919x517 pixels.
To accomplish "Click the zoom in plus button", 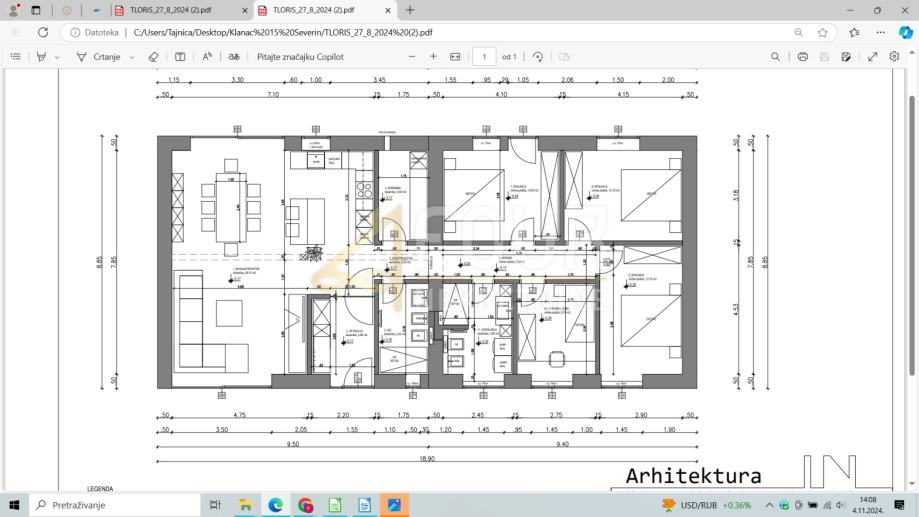I will (433, 57).
